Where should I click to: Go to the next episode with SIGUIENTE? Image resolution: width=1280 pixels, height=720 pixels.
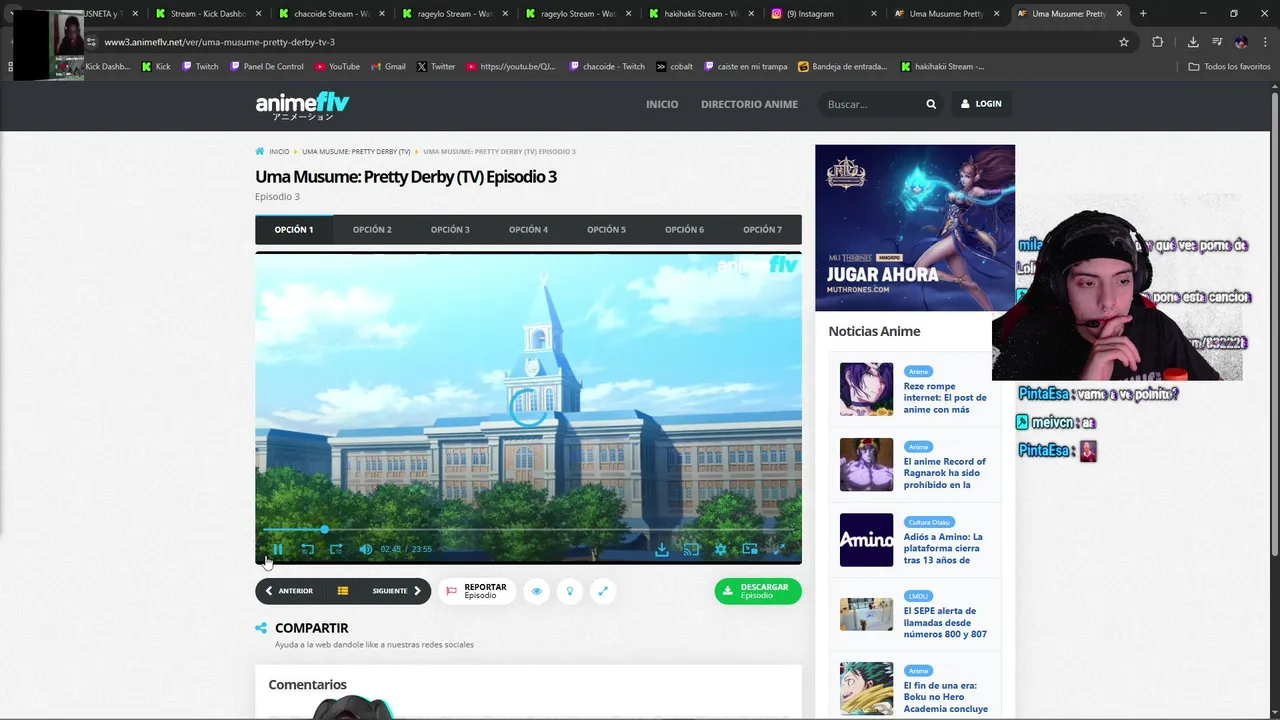coord(396,591)
